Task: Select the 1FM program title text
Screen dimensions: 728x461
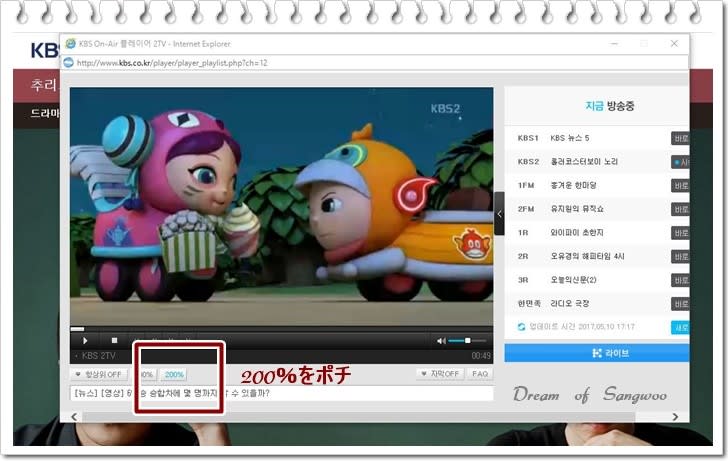Action: 573,186
